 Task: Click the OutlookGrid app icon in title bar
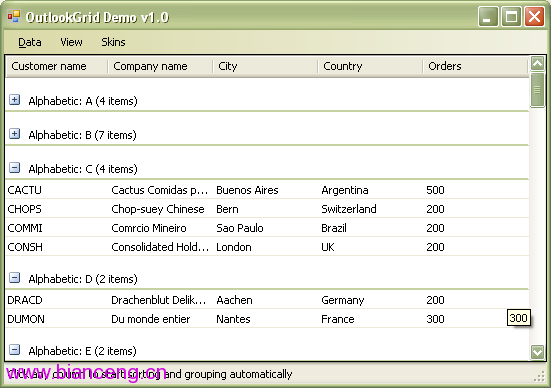(x=14, y=17)
